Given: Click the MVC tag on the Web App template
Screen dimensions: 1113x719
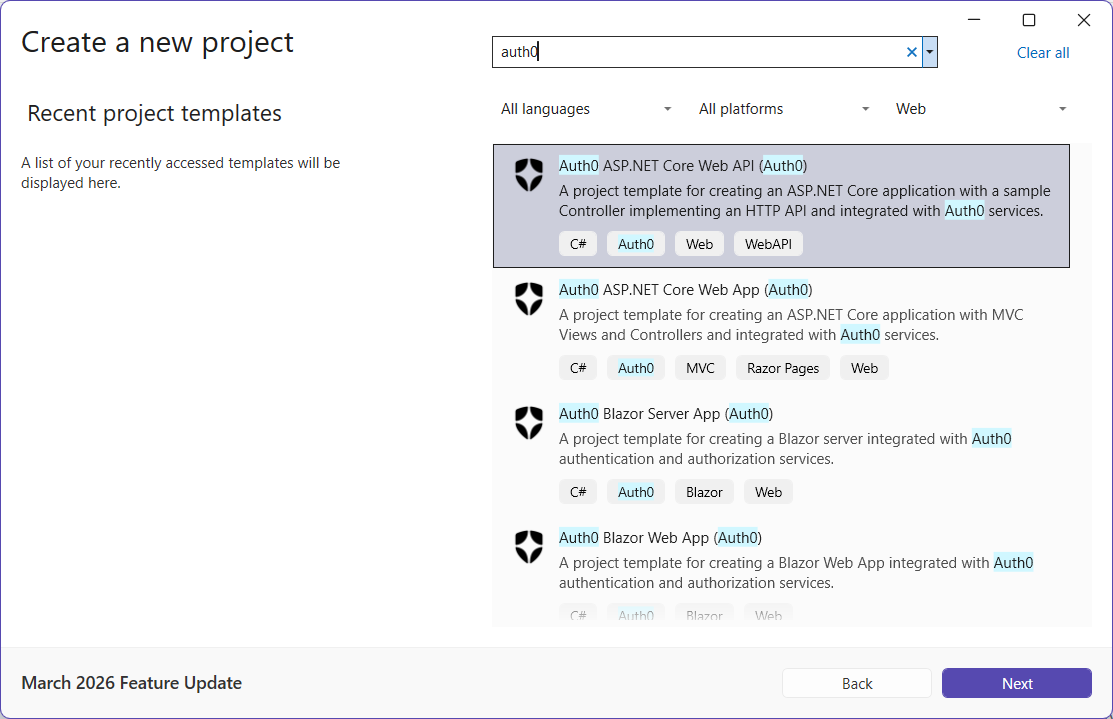Looking at the screenshot, I should (700, 368).
